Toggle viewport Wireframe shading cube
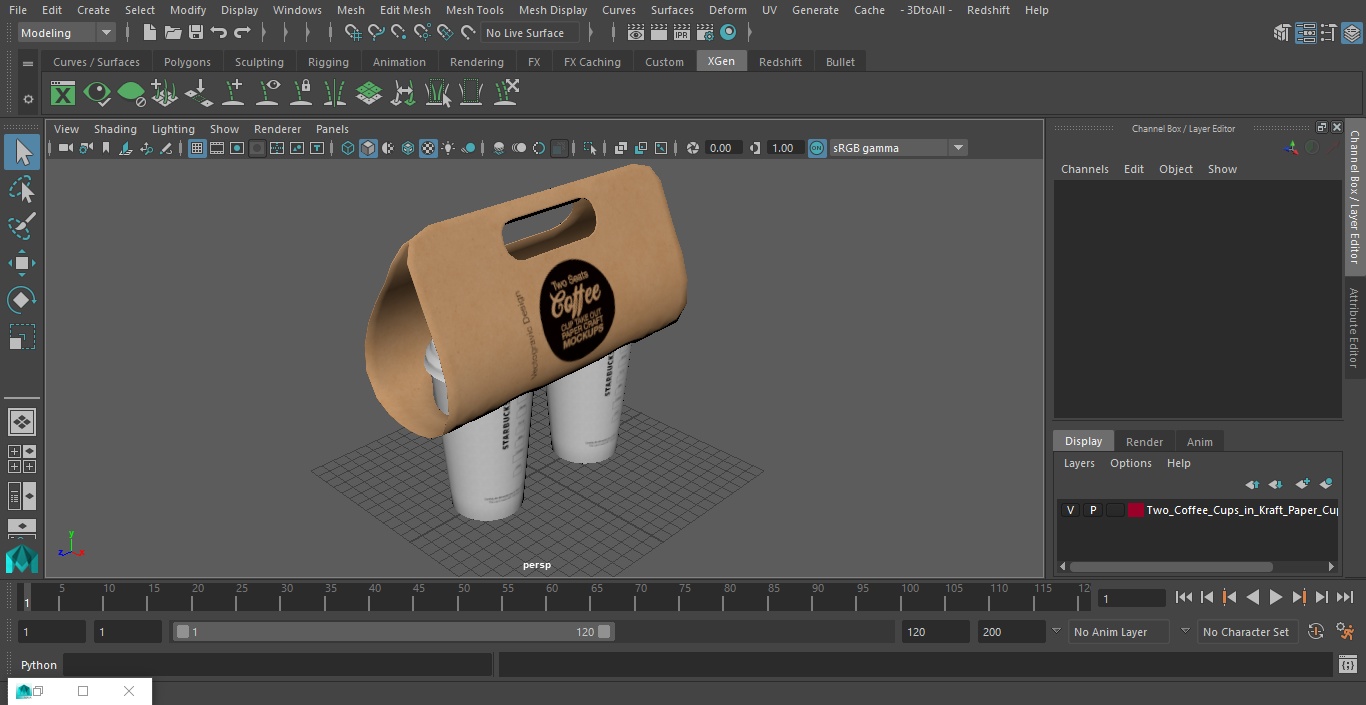 click(348, 148)
